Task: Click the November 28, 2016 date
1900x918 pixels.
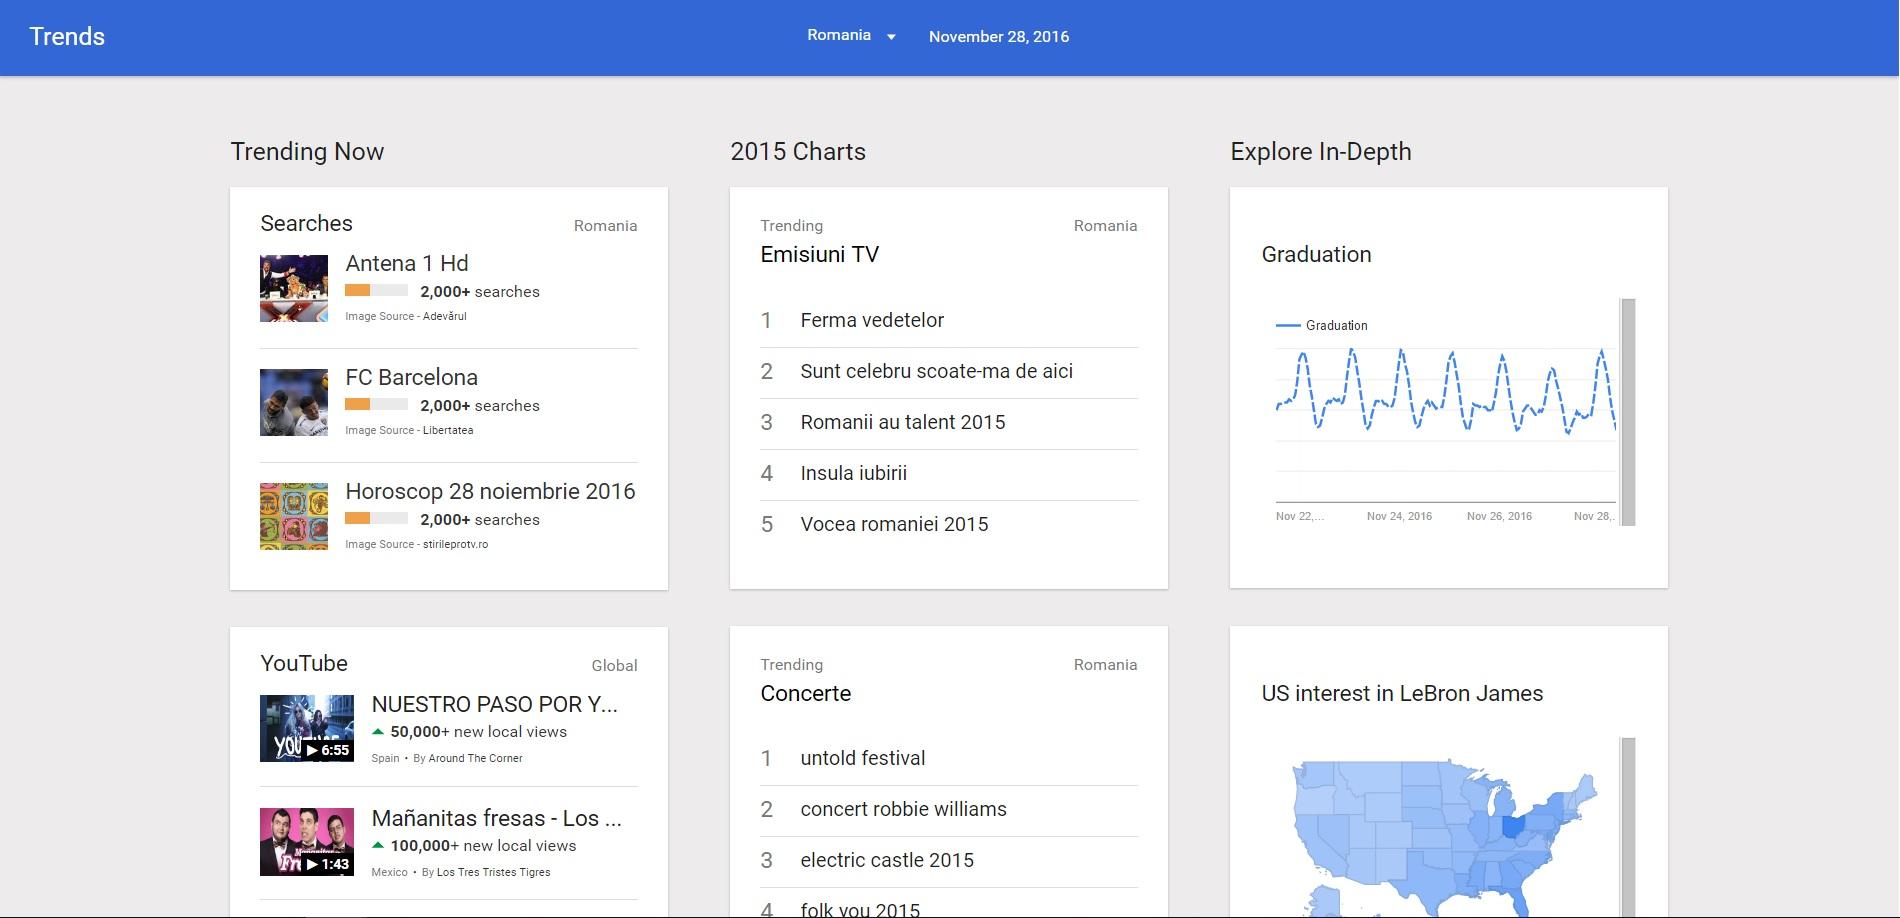Action: point(998,37)
